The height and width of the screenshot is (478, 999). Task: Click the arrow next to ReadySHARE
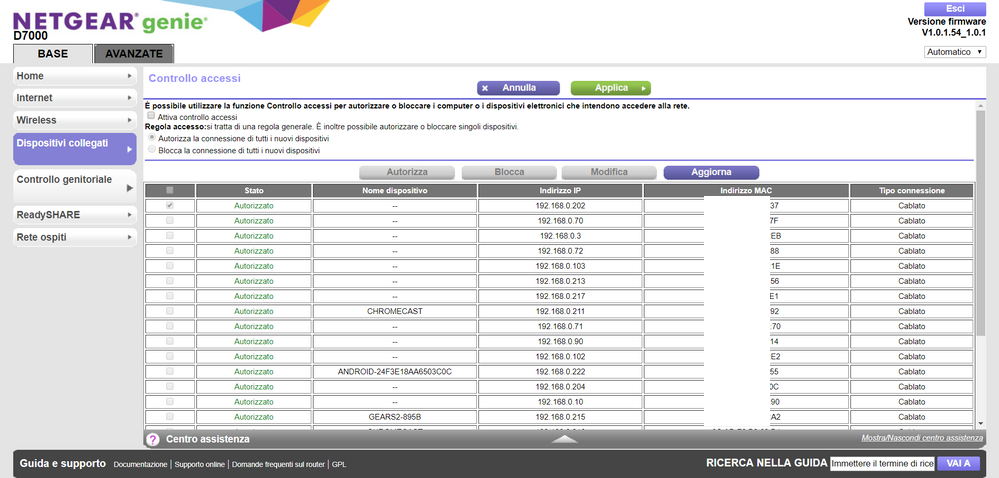pyautogui.click(x=129, y=215)
